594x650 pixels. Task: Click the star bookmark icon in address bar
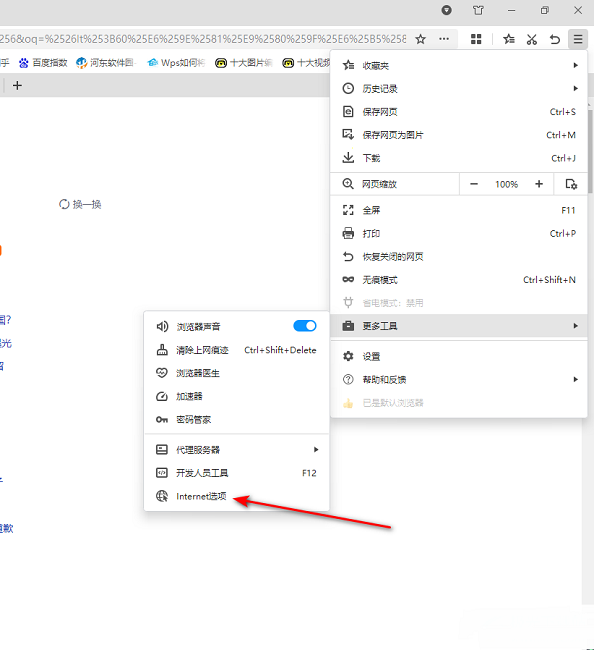(x=420, y=39)
